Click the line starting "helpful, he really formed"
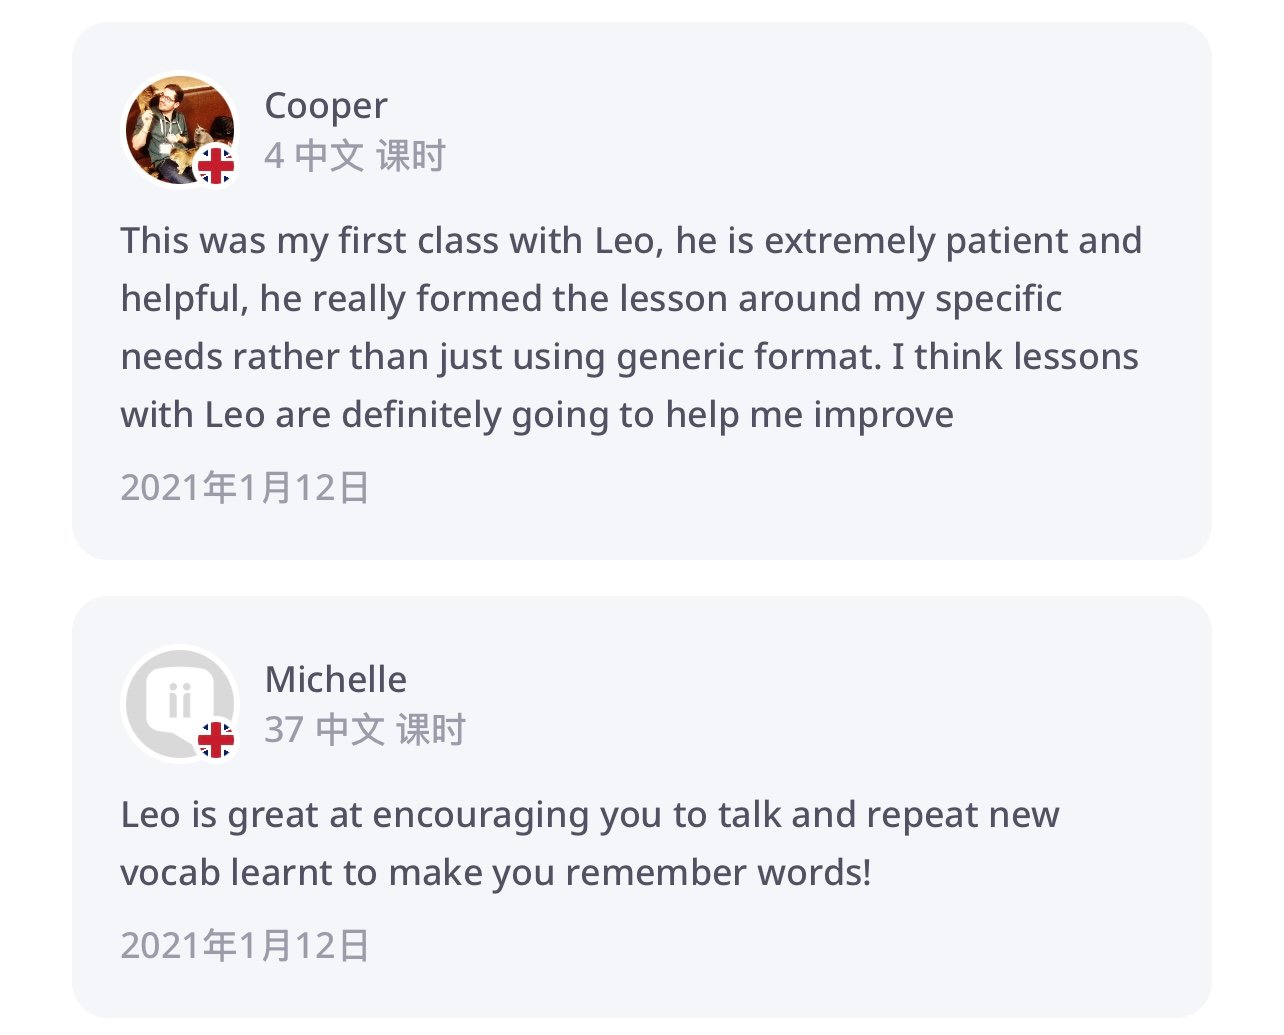The height and width of the screenshot is (1035, 1284). point(591,299)
